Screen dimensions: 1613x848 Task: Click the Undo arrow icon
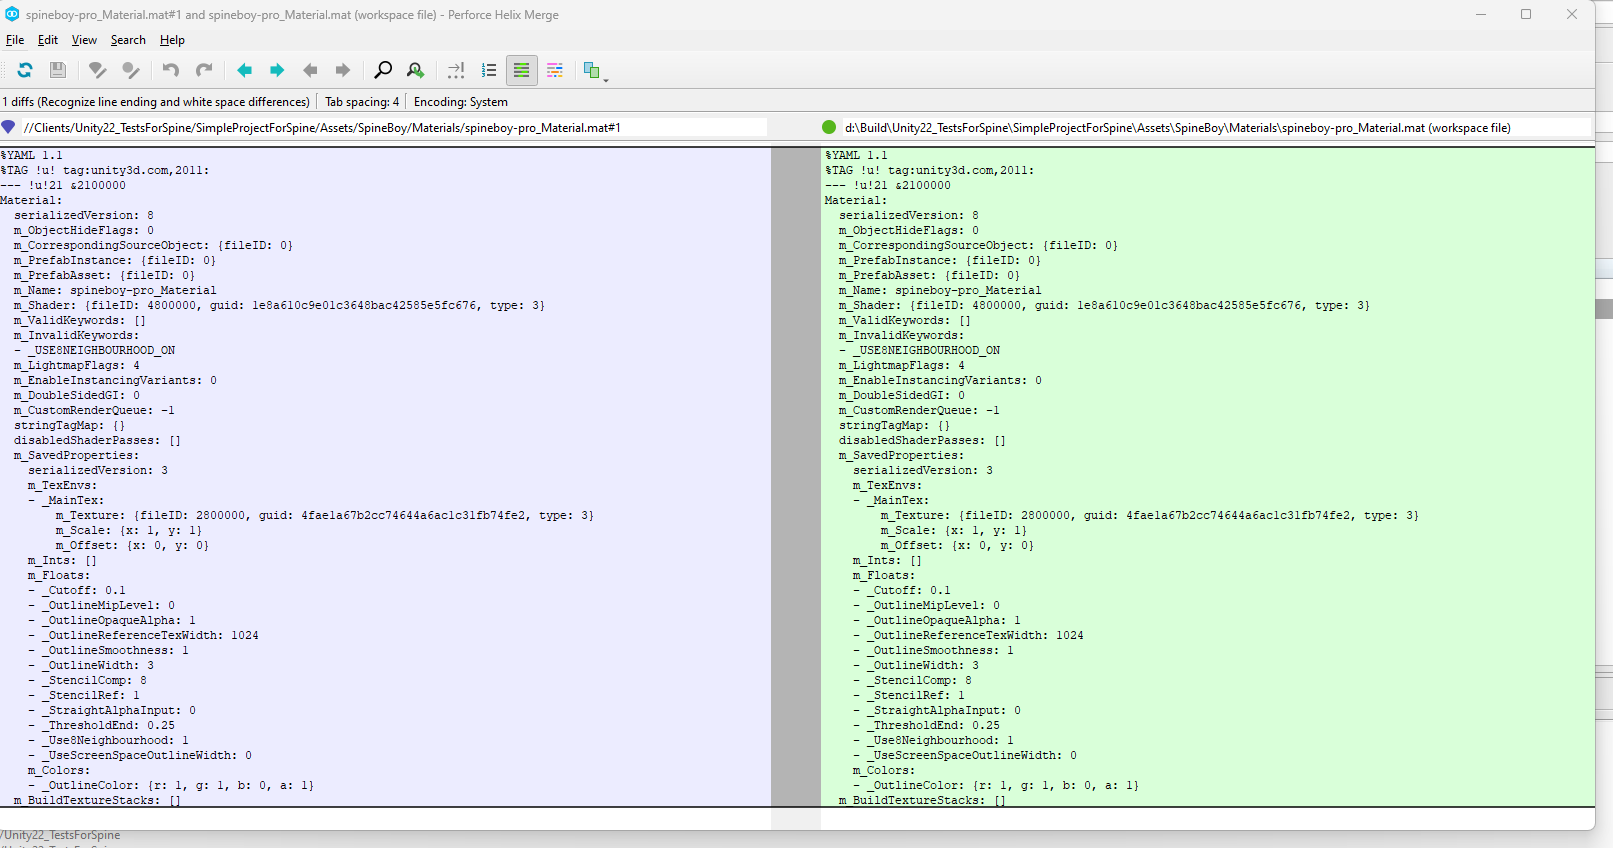click(x=171, y=70)
